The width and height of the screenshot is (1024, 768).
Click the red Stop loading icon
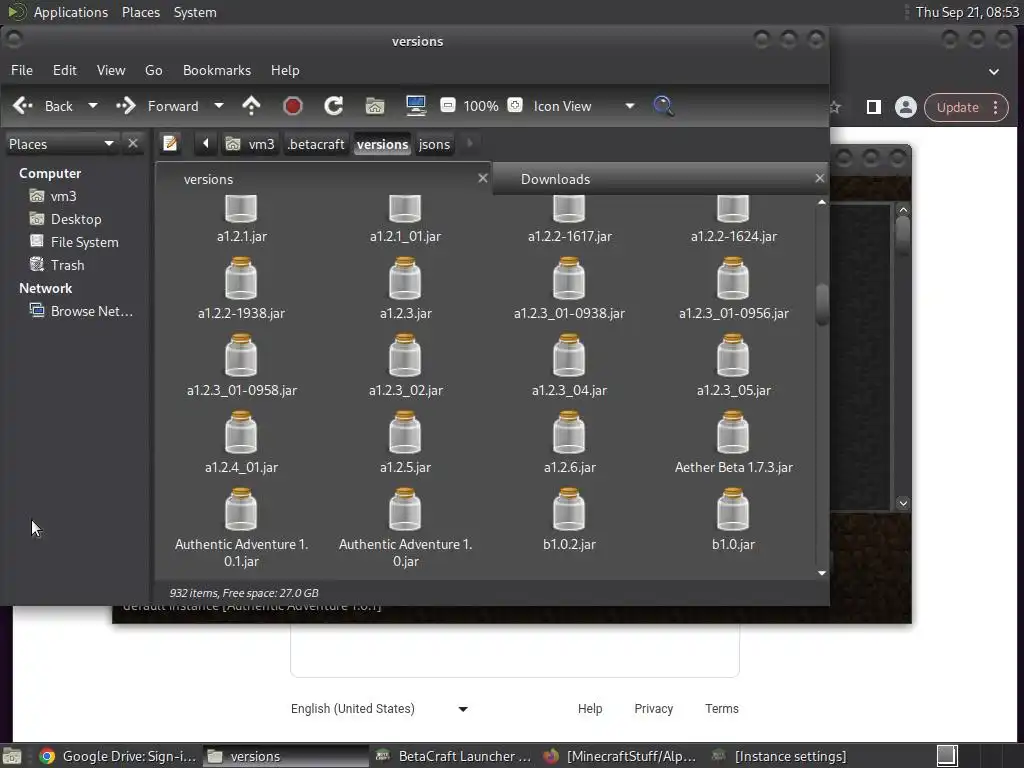click(x=293, y=106)
